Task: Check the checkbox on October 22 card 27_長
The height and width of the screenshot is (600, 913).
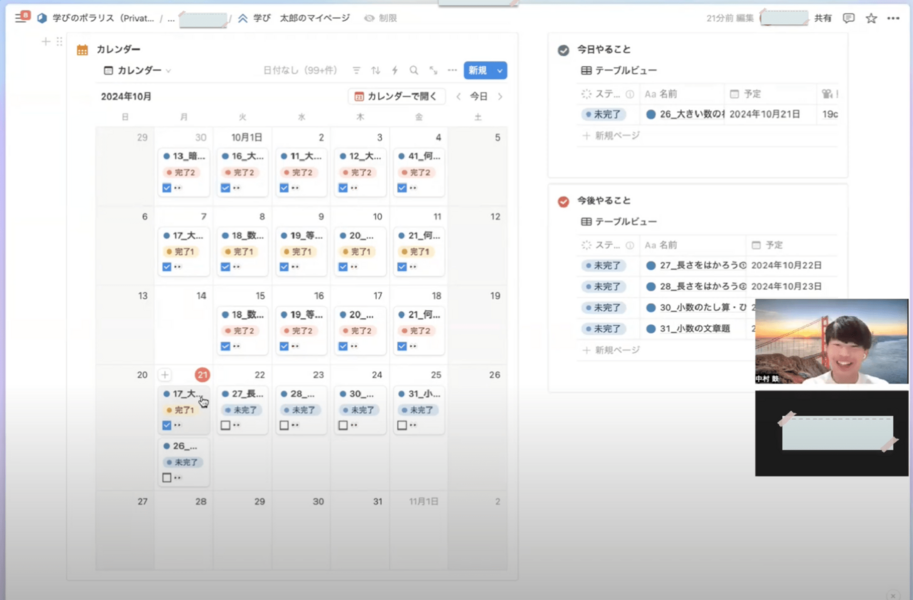Action: 226,425
